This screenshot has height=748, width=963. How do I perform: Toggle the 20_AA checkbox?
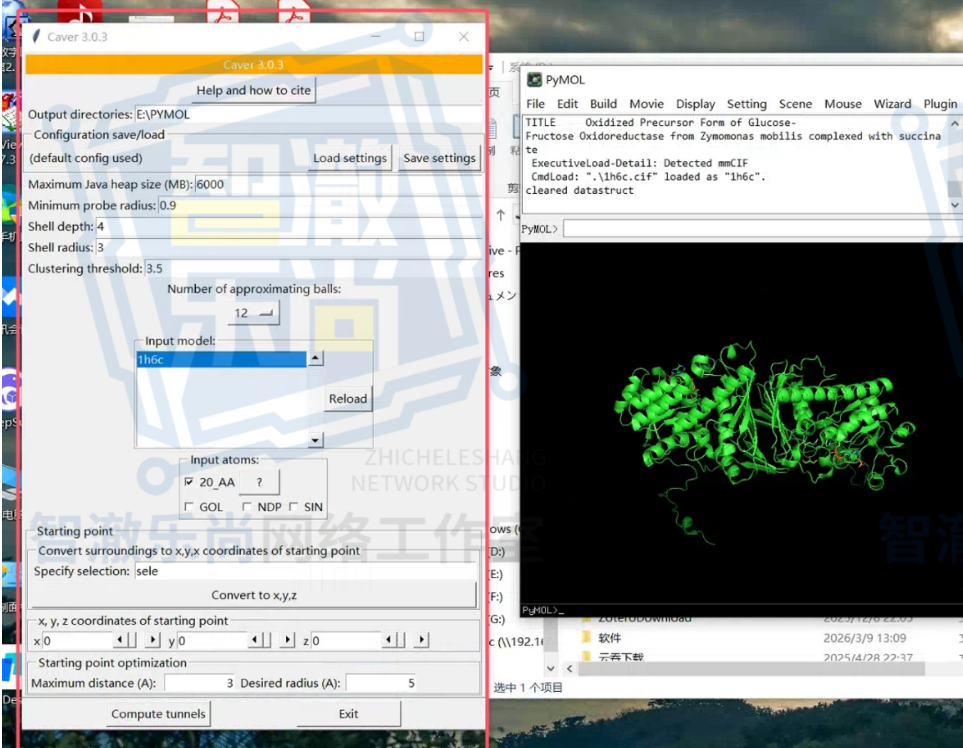point(189,482)
